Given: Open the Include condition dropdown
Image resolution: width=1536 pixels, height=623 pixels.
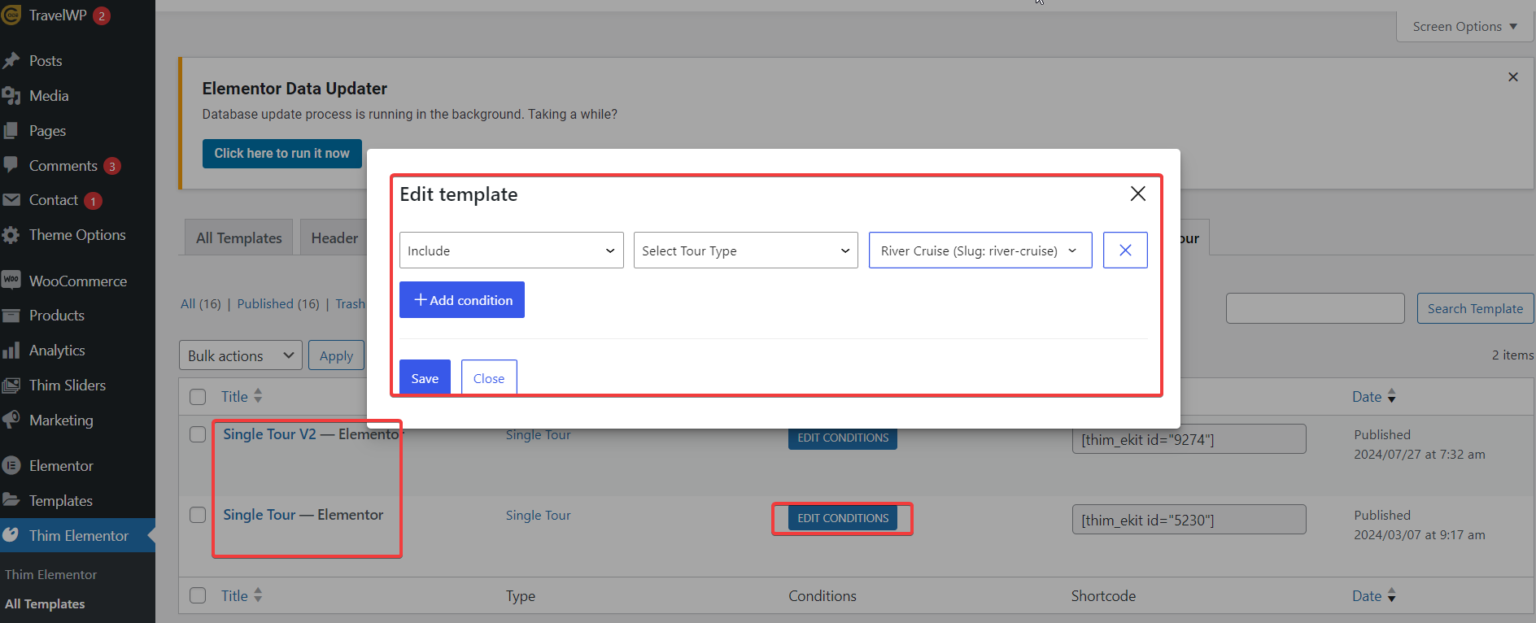Looking at the screenshot, I should click(x=512, y=250).
